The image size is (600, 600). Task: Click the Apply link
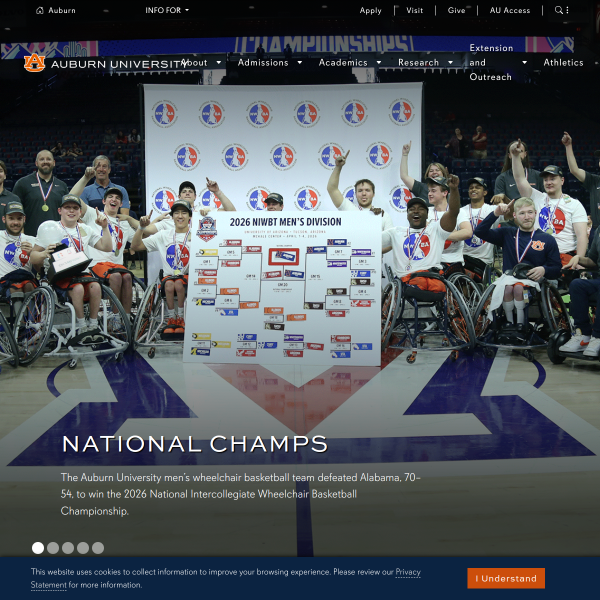(370, 10)
